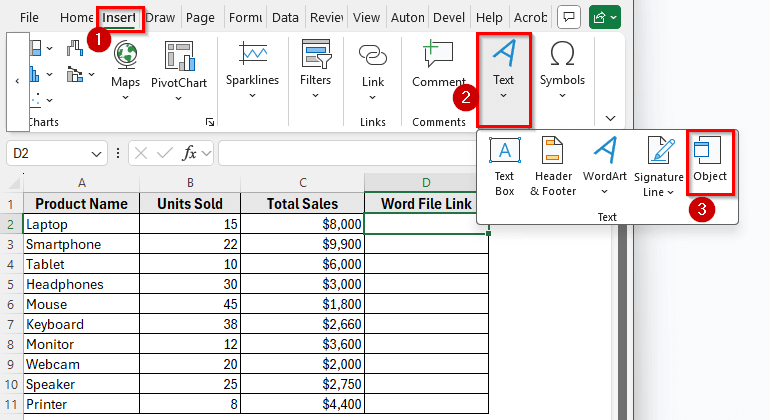The width and height of the screenshot is (770, 420).
Task: Click in the formula bar input
Action: coord(347,154)
